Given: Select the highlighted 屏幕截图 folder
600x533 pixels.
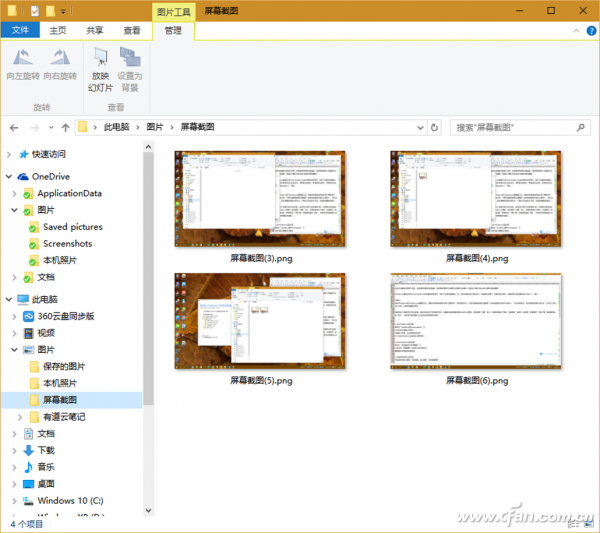Looking at the screenshot, I should 72,400.
